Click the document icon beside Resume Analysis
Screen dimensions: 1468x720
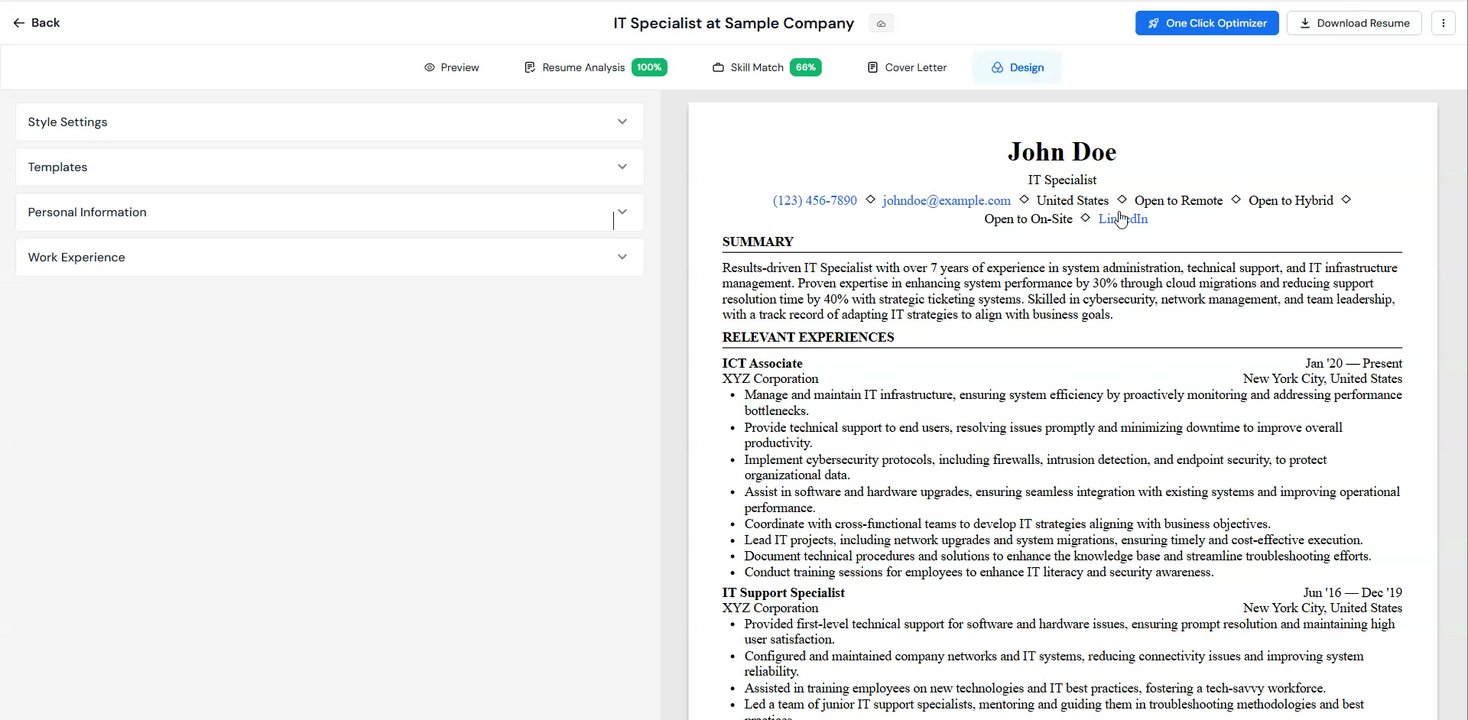[x=530, y=68]
